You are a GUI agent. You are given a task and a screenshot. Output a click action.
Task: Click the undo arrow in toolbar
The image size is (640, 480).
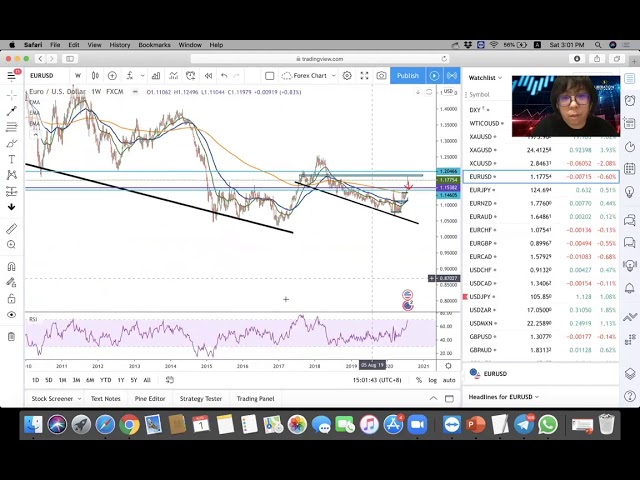pos(224,76)
